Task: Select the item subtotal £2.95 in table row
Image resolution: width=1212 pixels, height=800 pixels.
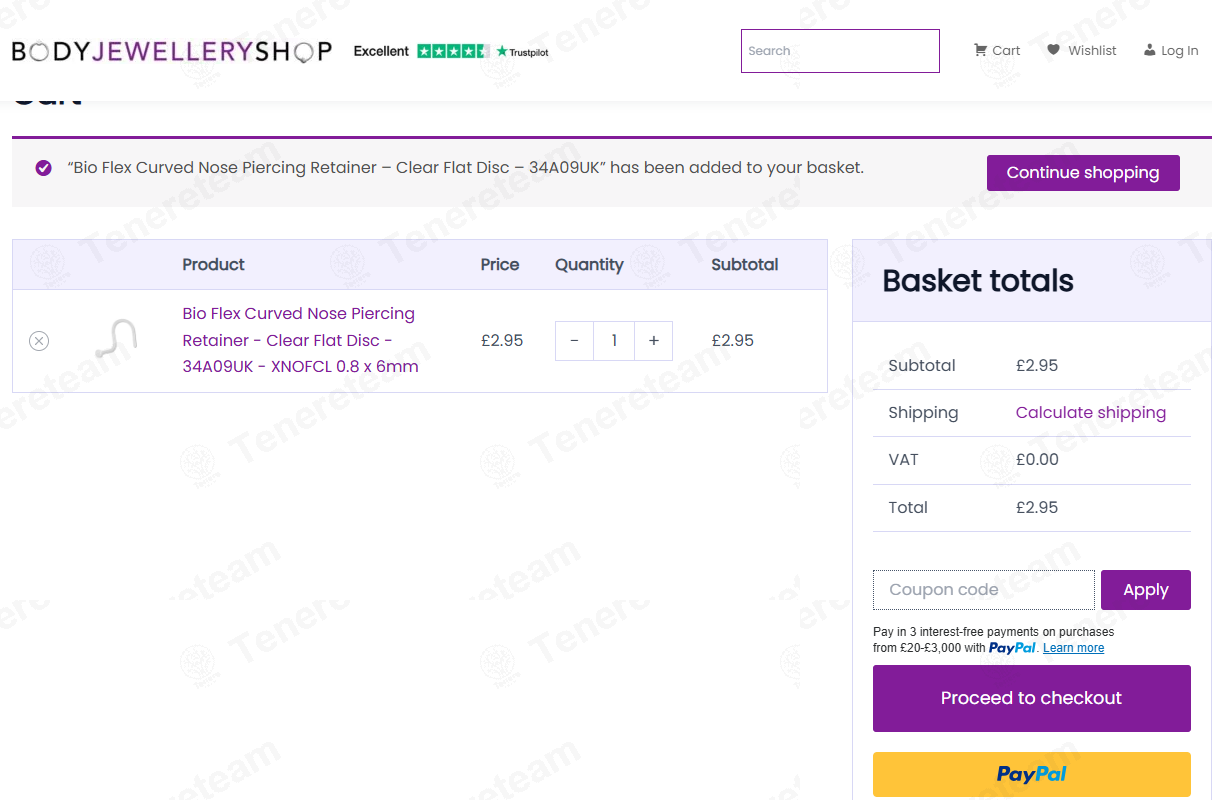Action: [733, 341]
